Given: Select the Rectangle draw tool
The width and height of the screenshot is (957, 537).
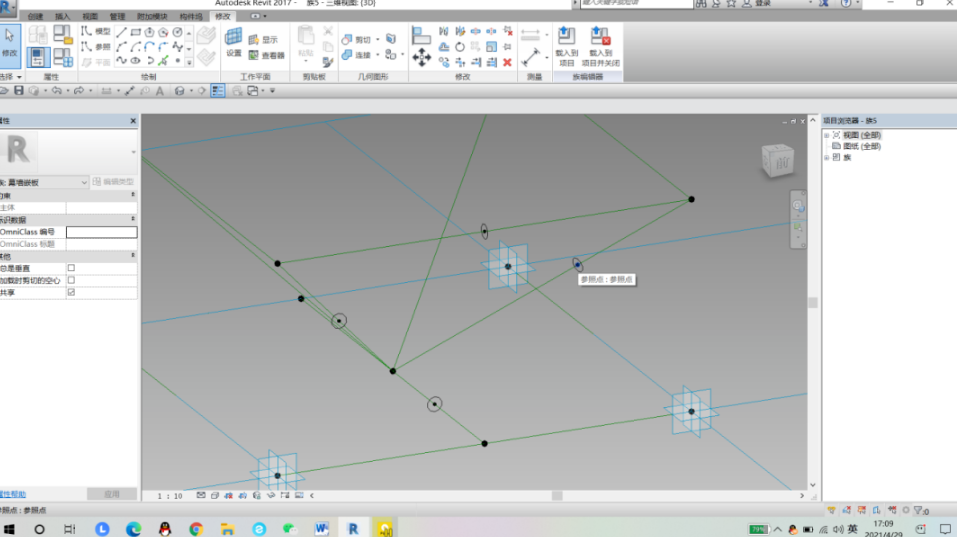Looking at the screenshot, I should (135, 32).
